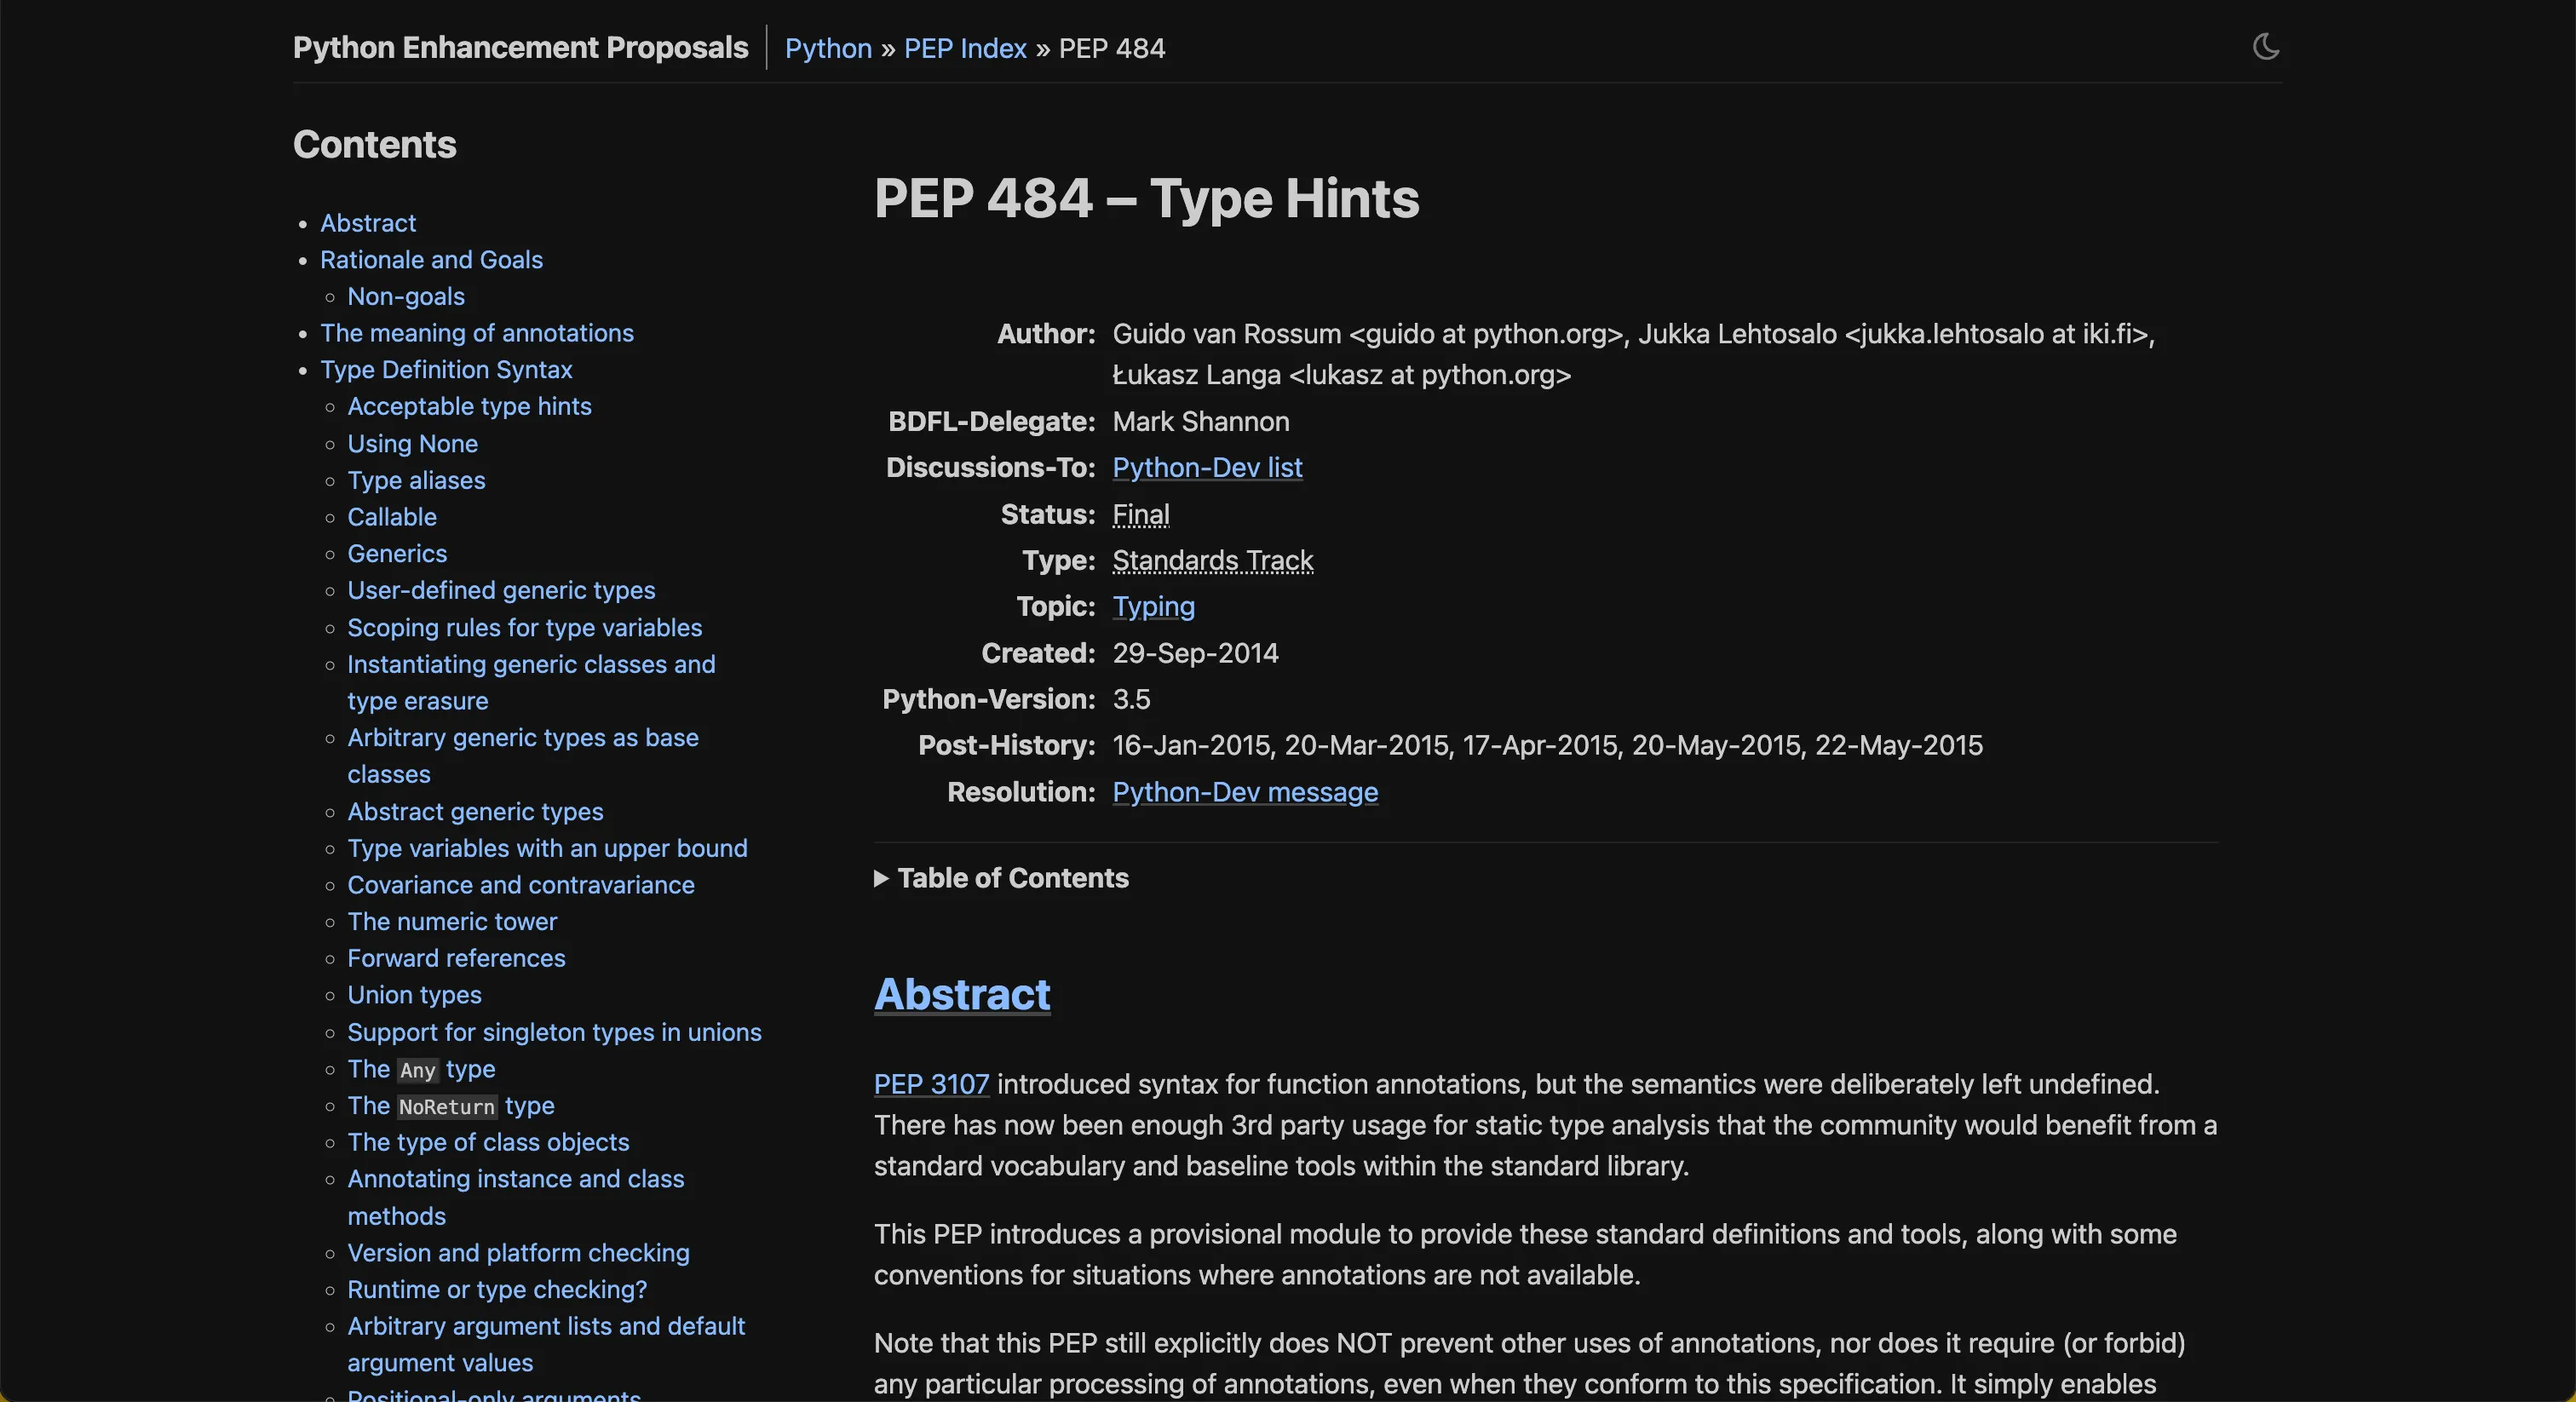2576x1402 pixels.
Task: Click Final status abbreviation
Action: tap(1140, 514)
